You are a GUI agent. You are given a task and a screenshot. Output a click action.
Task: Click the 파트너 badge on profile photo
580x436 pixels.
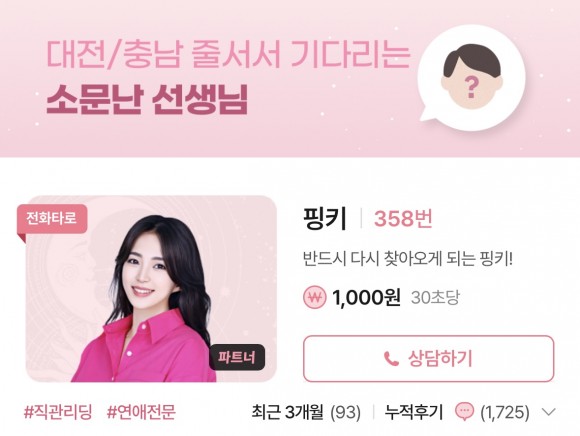point(237,357)
